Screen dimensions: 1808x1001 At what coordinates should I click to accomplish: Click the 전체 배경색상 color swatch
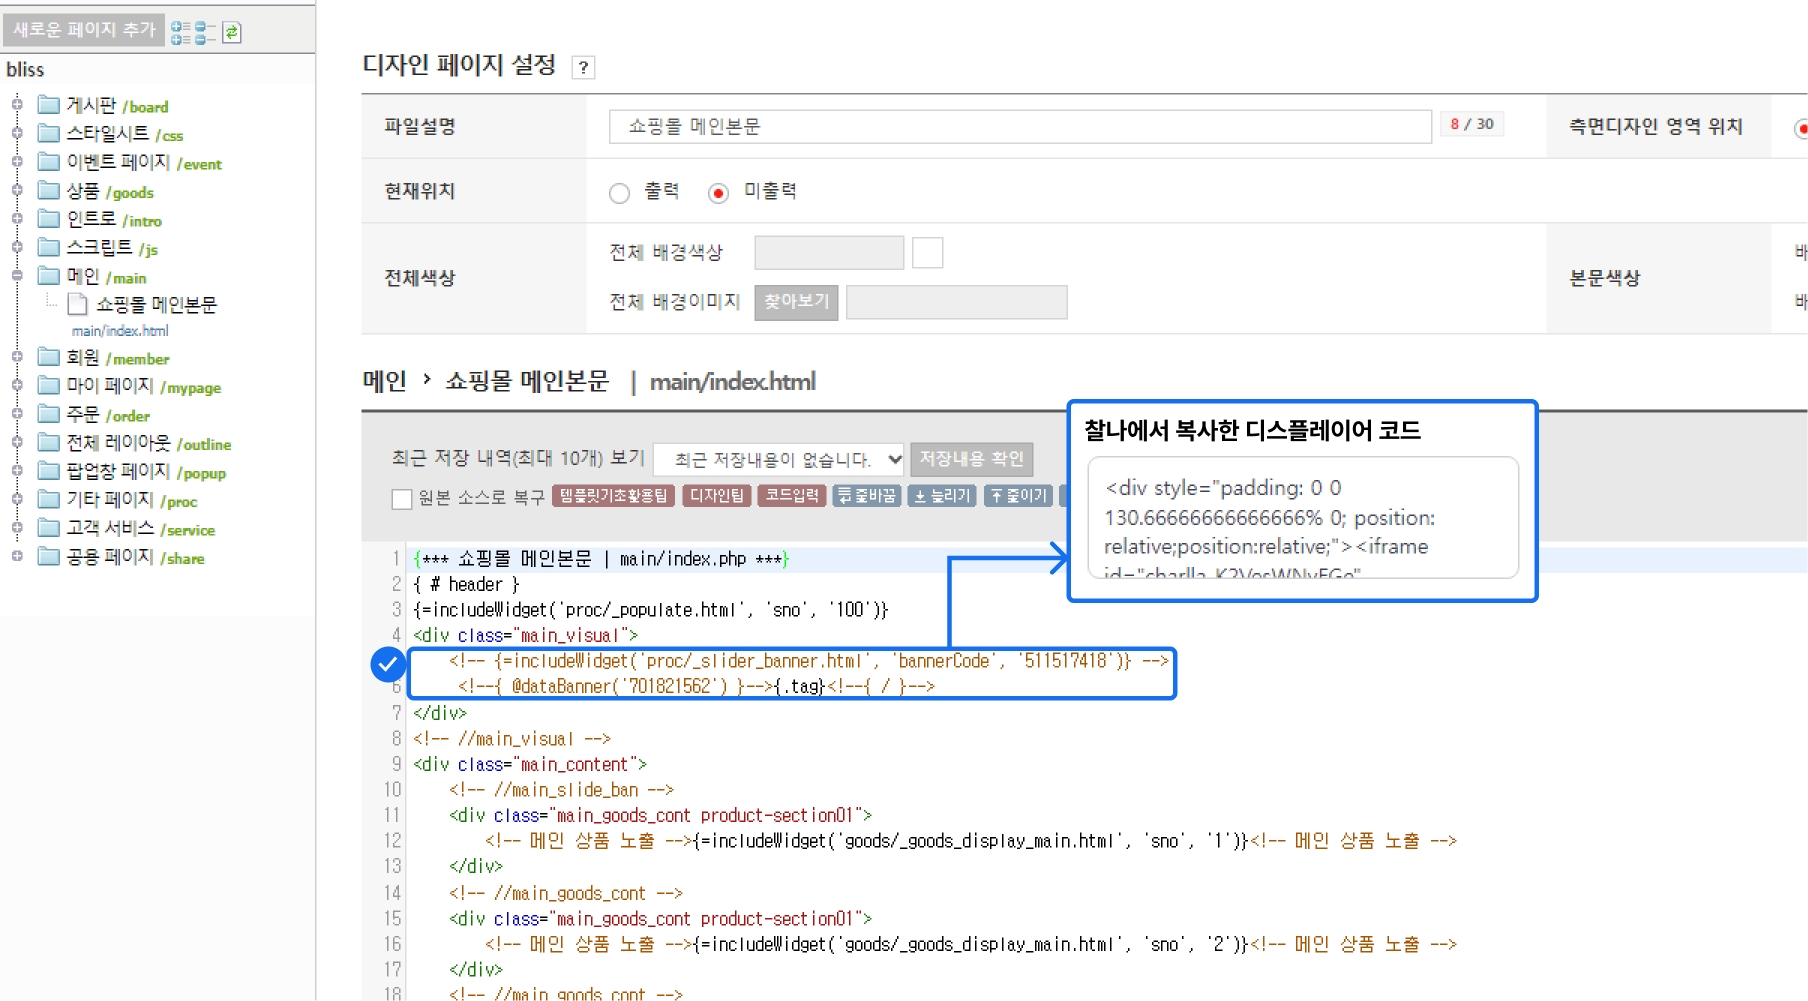pos(927,253)
